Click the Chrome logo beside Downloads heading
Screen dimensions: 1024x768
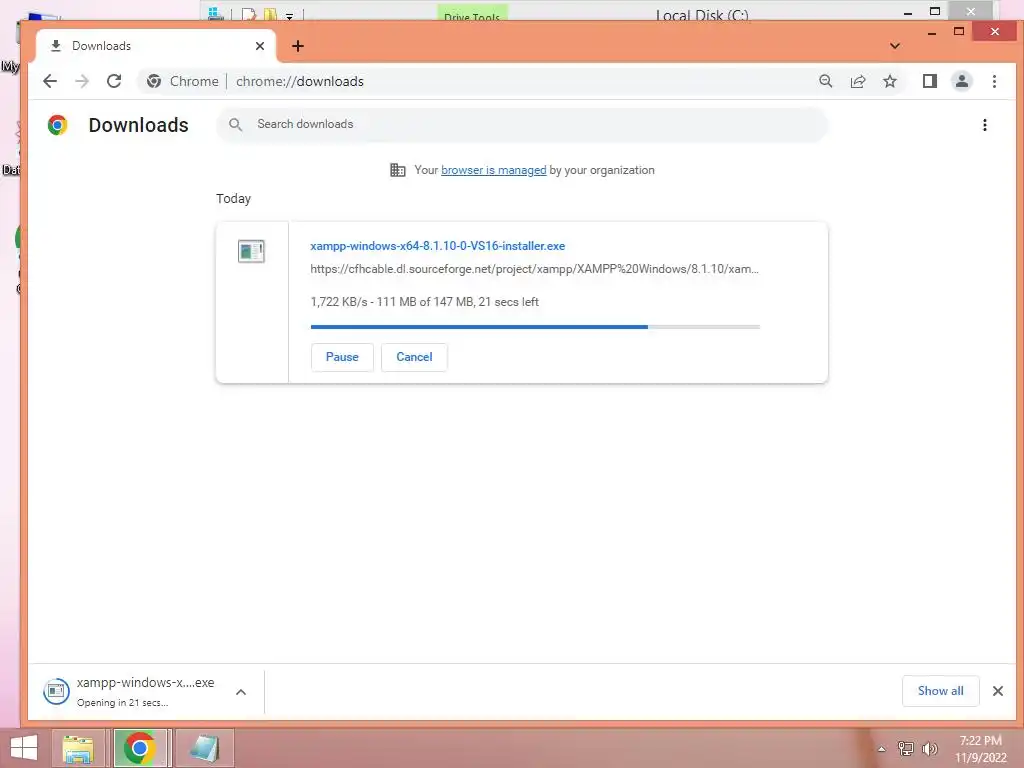[x=57, y=125]
